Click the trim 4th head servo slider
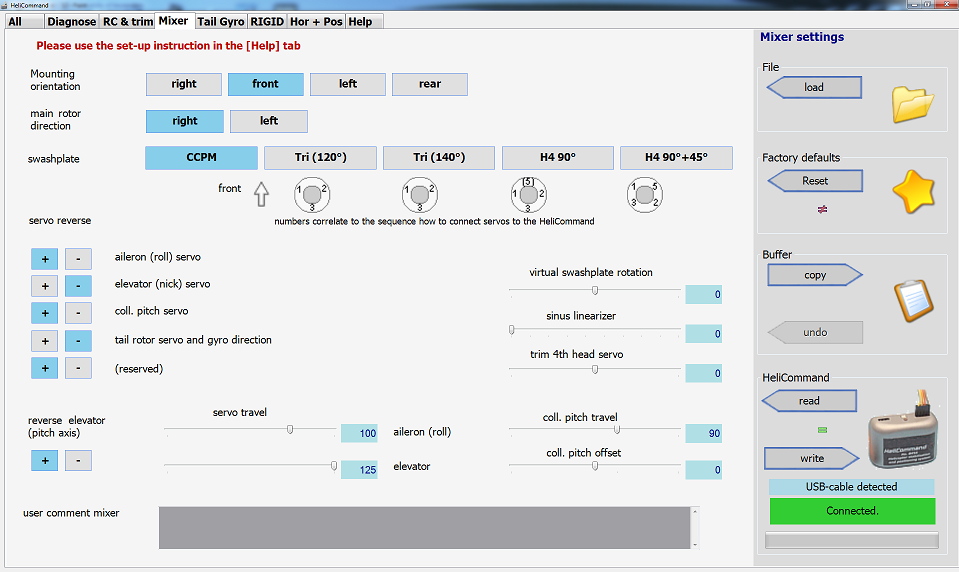 (x=594, y=369)
